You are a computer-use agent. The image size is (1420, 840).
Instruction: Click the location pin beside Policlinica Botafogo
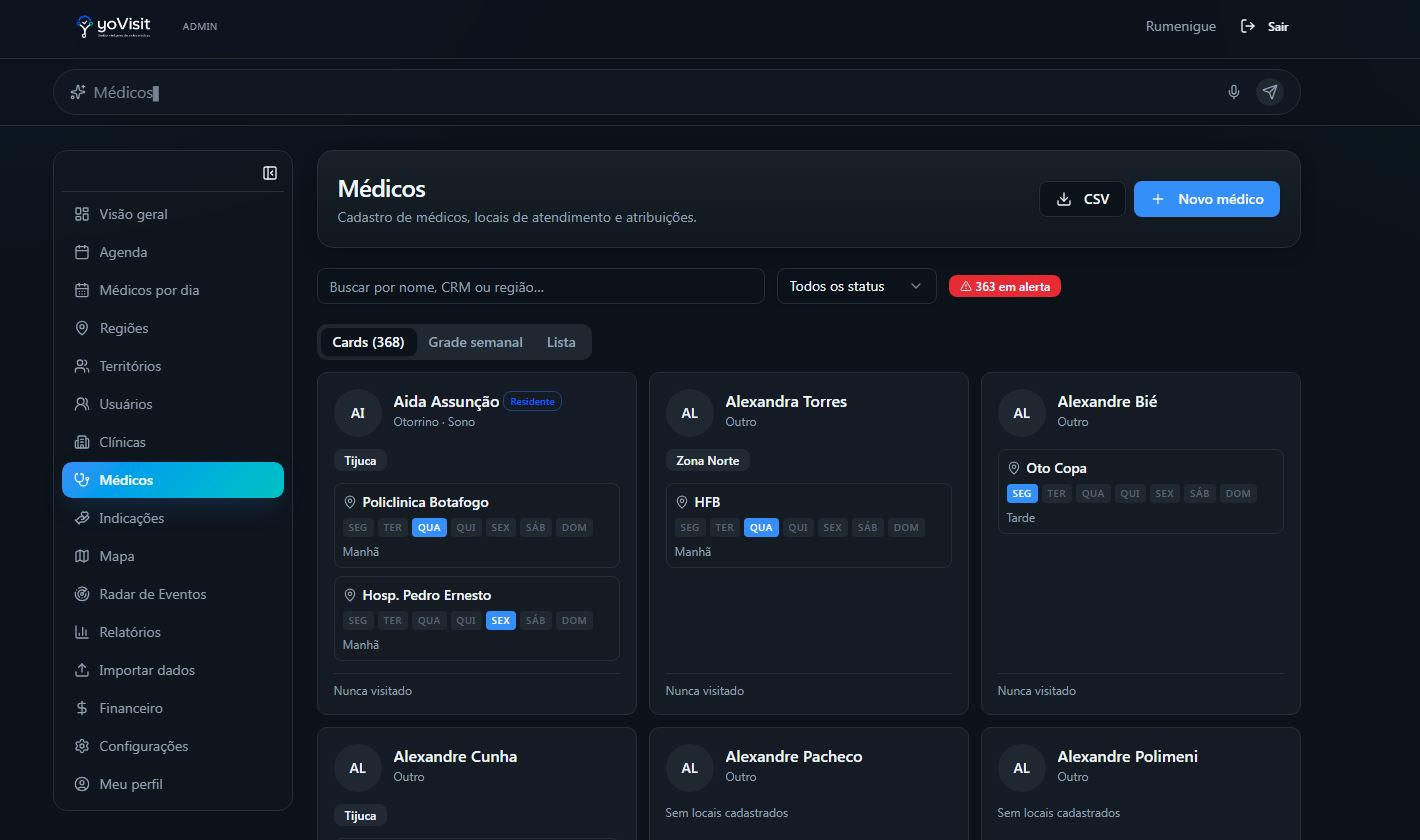click(350, 502)
